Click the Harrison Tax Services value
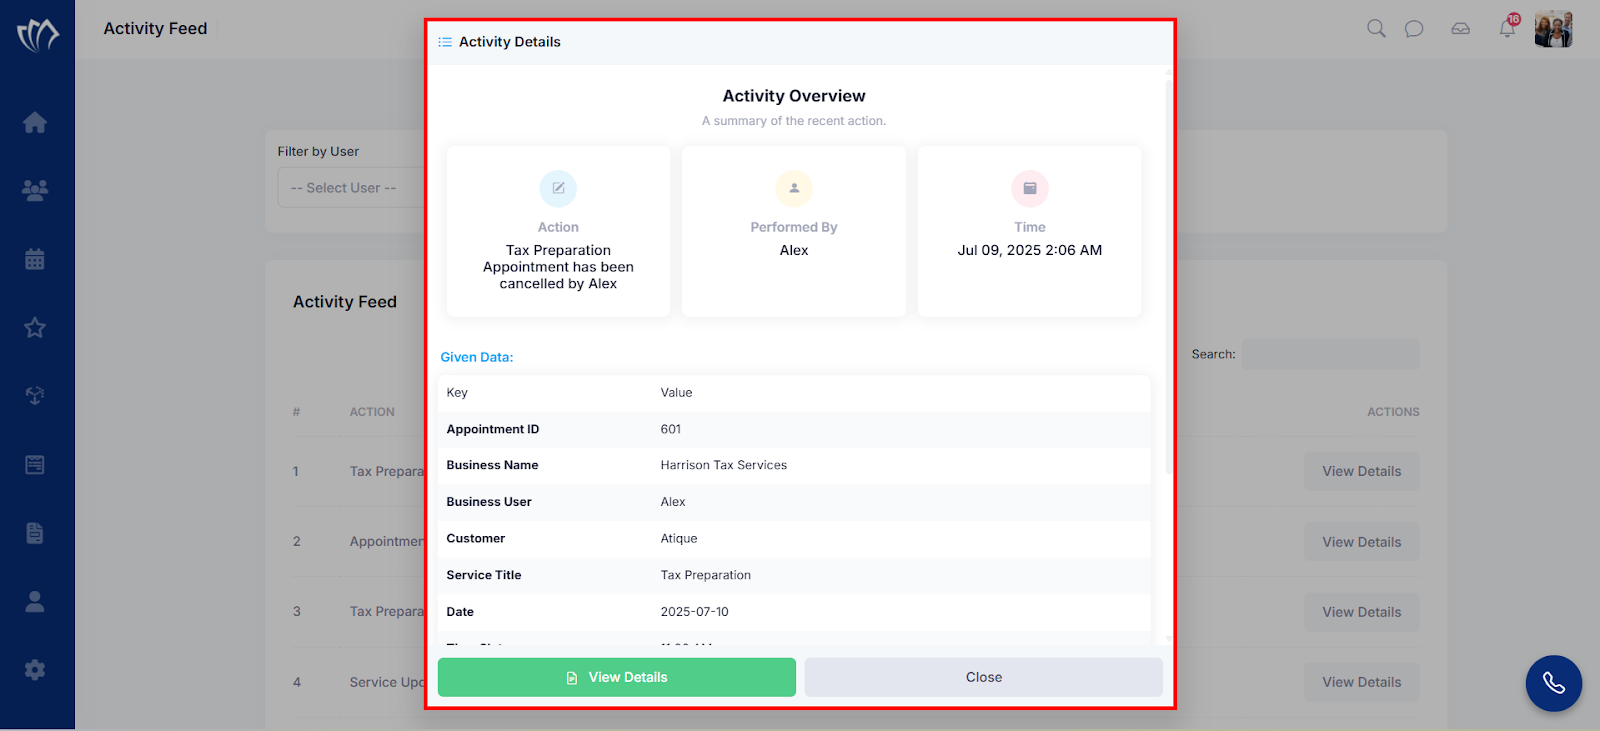1600x731 pixels. (724, 465)
